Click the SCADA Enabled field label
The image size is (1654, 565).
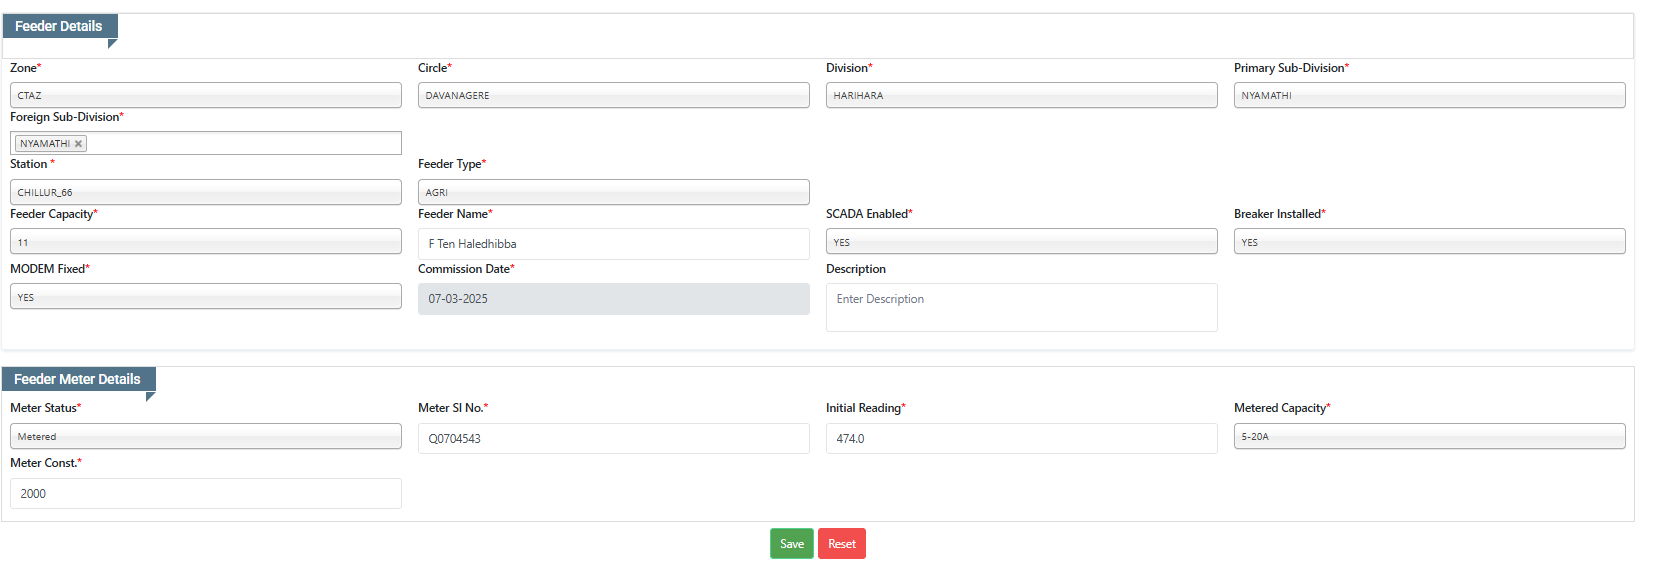869,214
